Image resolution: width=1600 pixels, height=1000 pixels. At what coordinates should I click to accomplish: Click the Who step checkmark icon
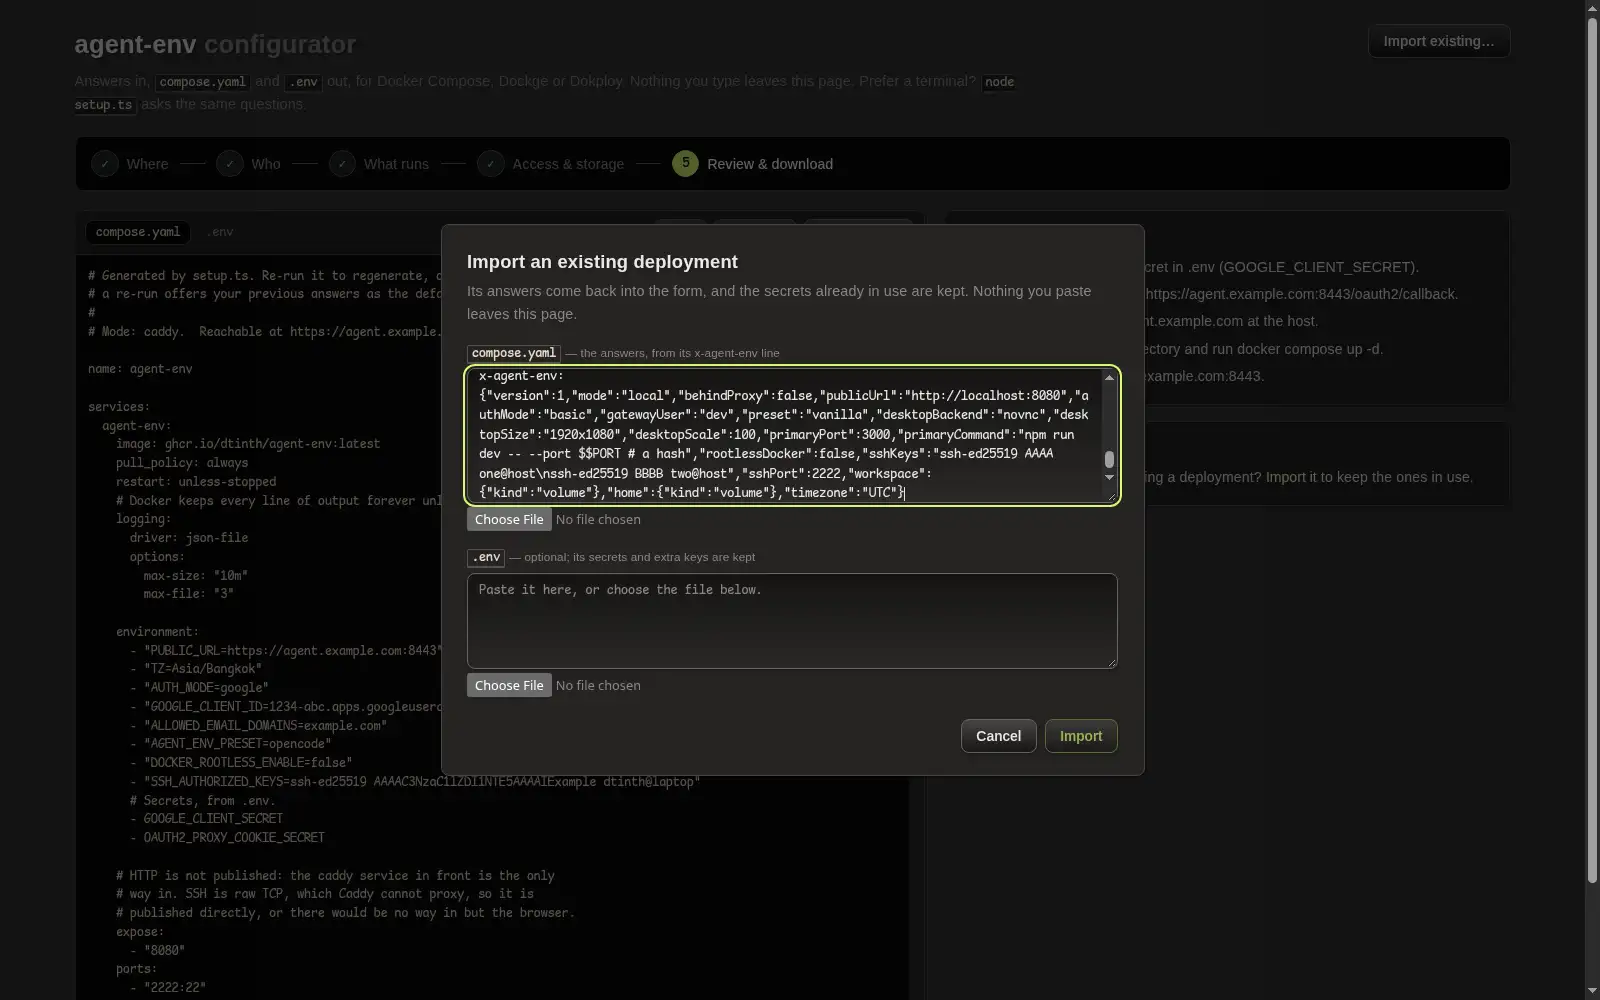coord(230,164)
